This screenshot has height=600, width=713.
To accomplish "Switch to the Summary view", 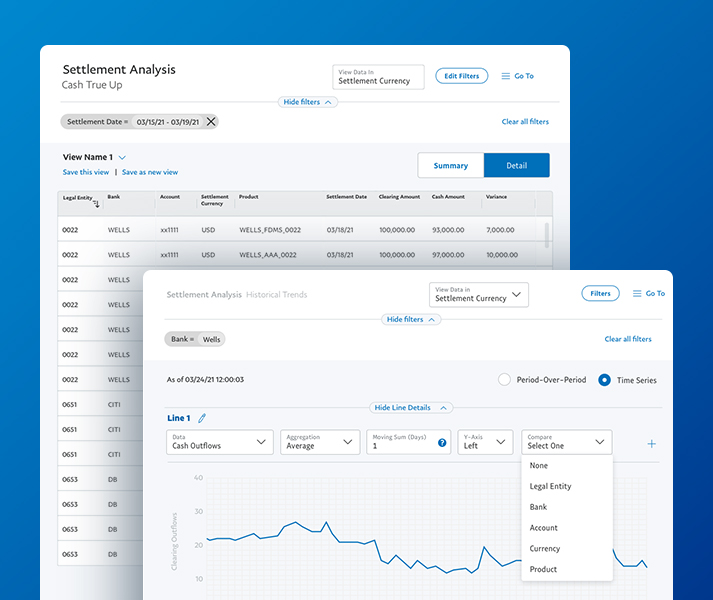I will 450,166.
